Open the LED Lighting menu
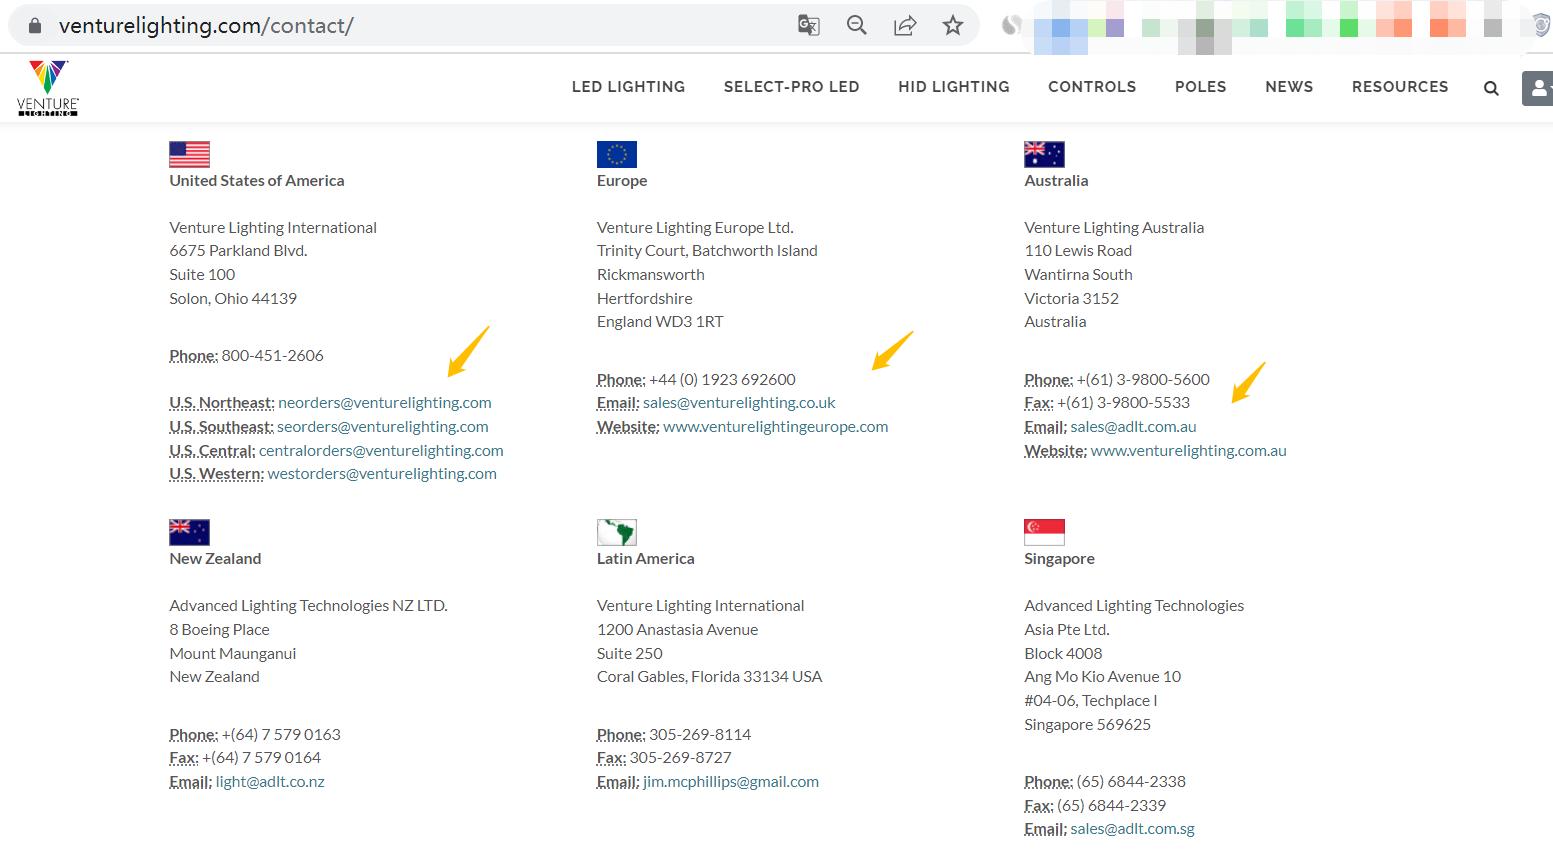1553x863 pixels. click(x=628, y=87)
